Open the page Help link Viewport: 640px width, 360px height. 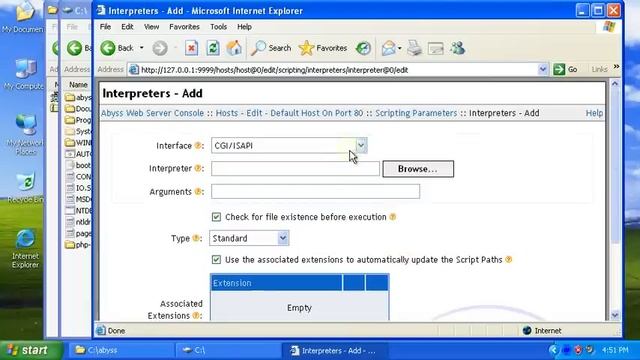pos(594,113)
